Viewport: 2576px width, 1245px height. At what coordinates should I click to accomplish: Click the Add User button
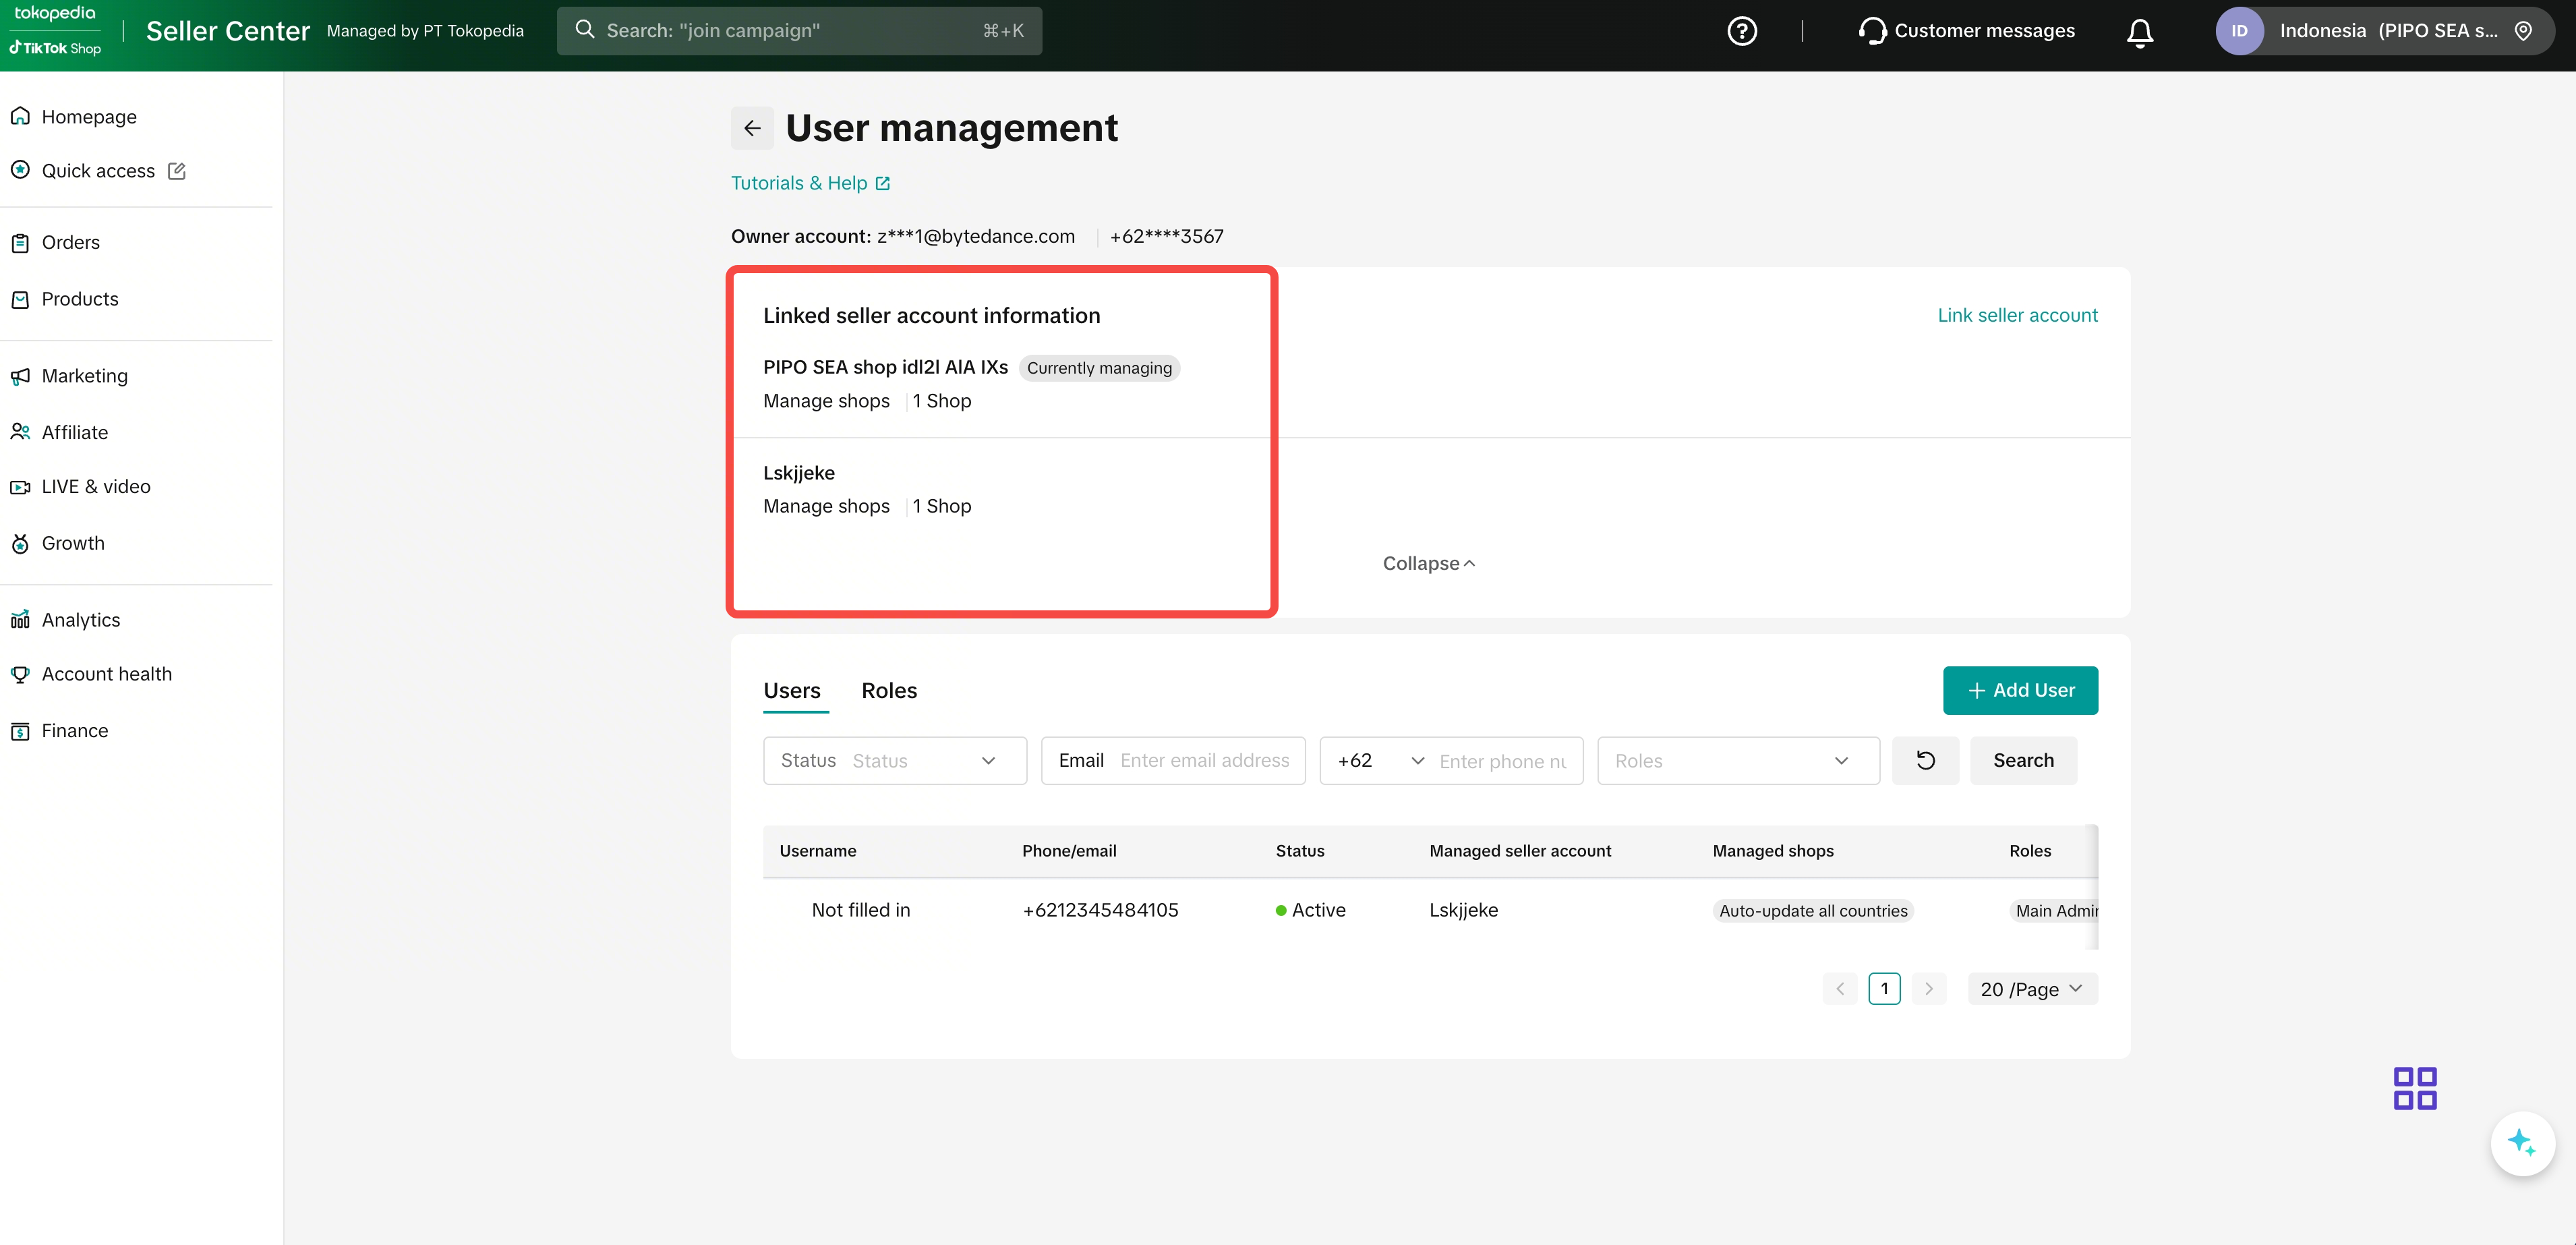[2020, 690]
